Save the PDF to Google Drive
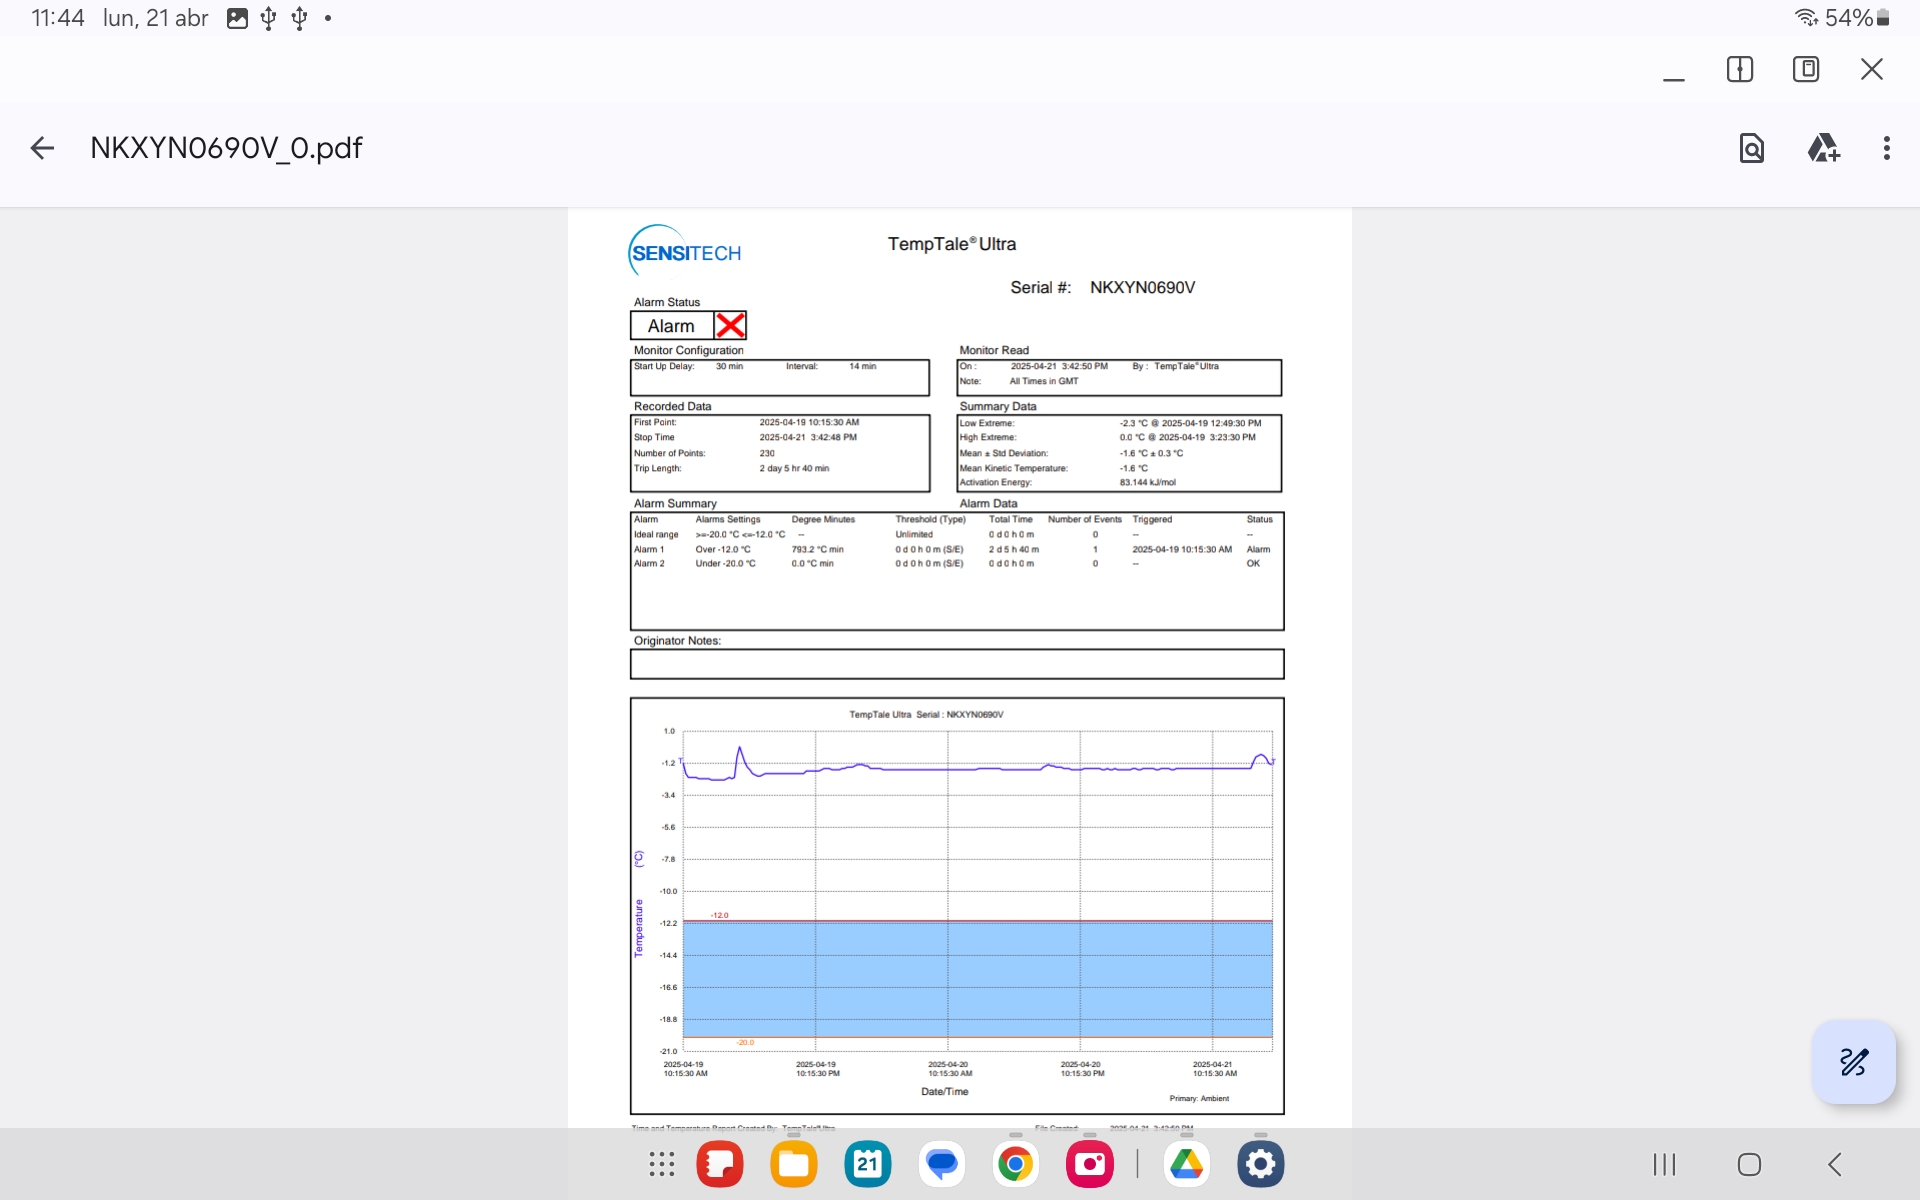The image size is (1920, 1200). pyautogui.click(x=1823, y=148)
